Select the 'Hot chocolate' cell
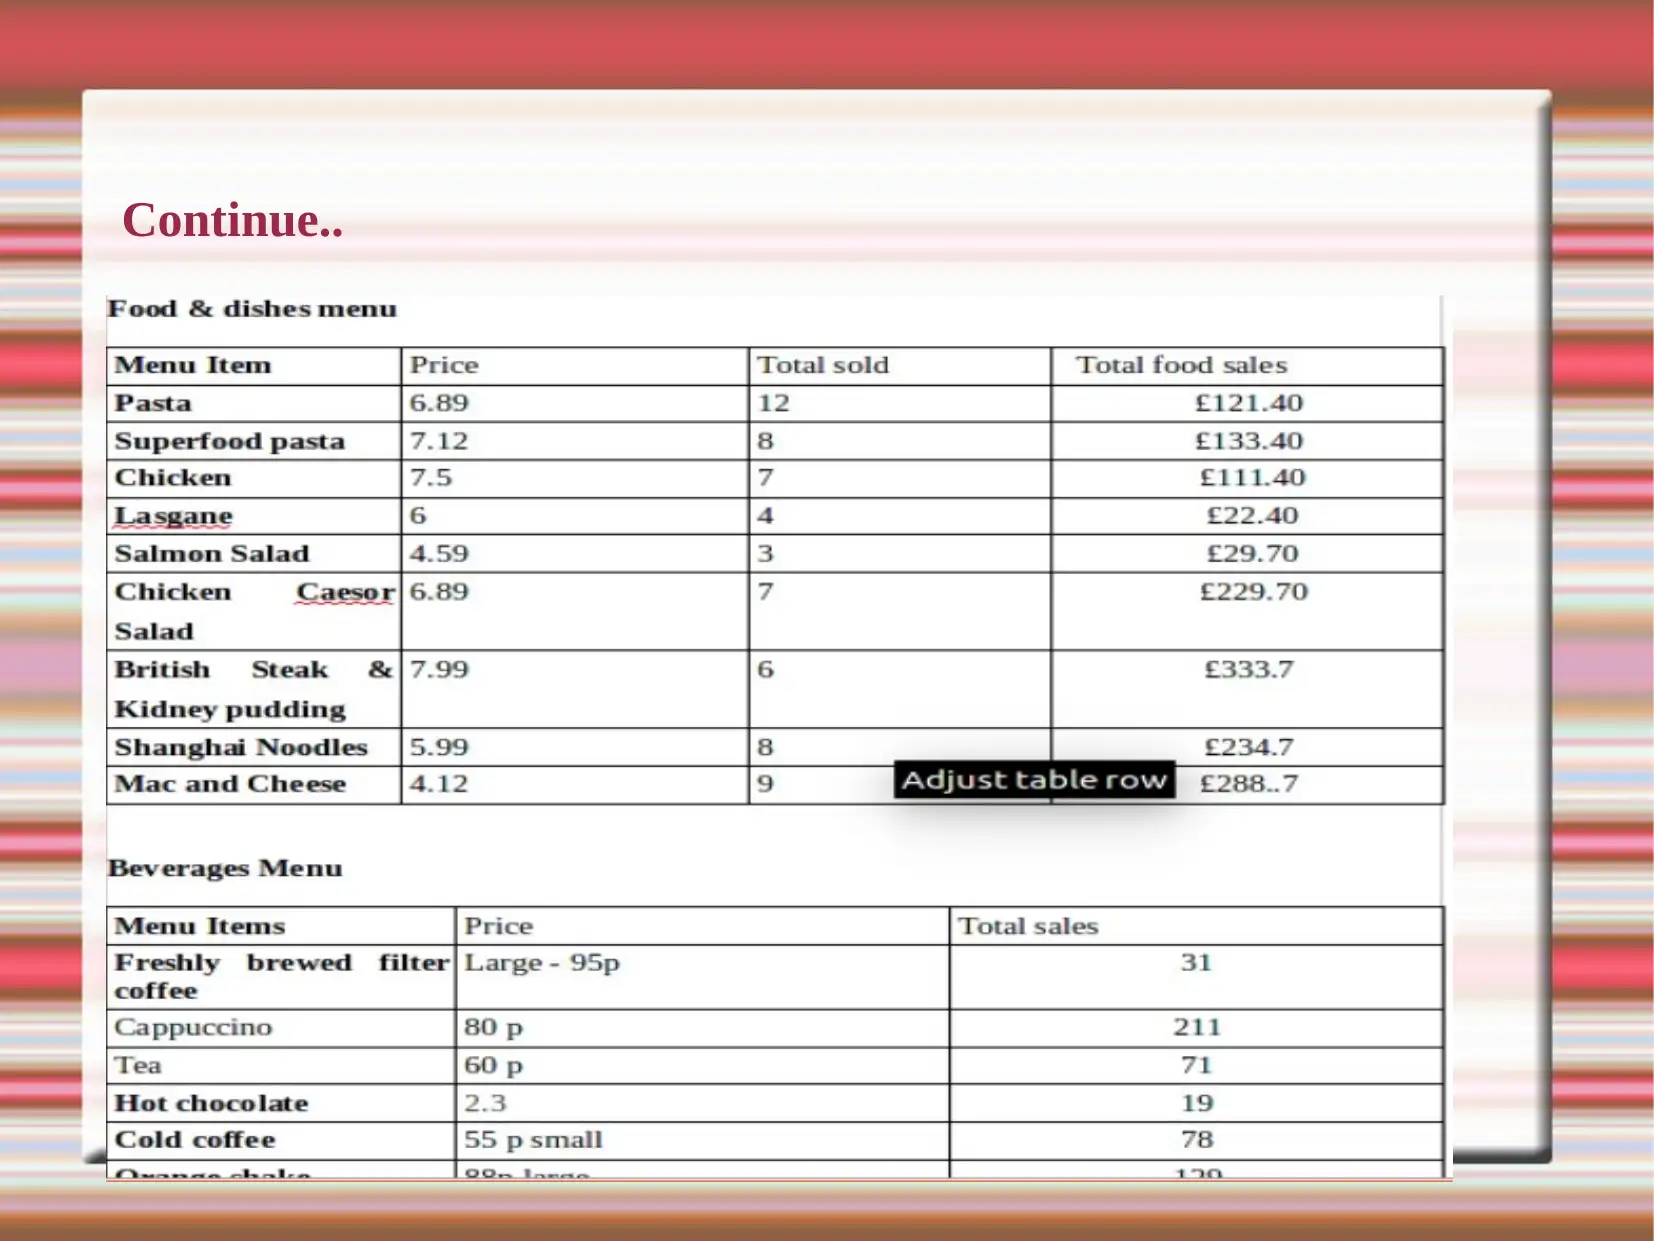The width and height of the screenshot is (1654, 1241). 281,1103
